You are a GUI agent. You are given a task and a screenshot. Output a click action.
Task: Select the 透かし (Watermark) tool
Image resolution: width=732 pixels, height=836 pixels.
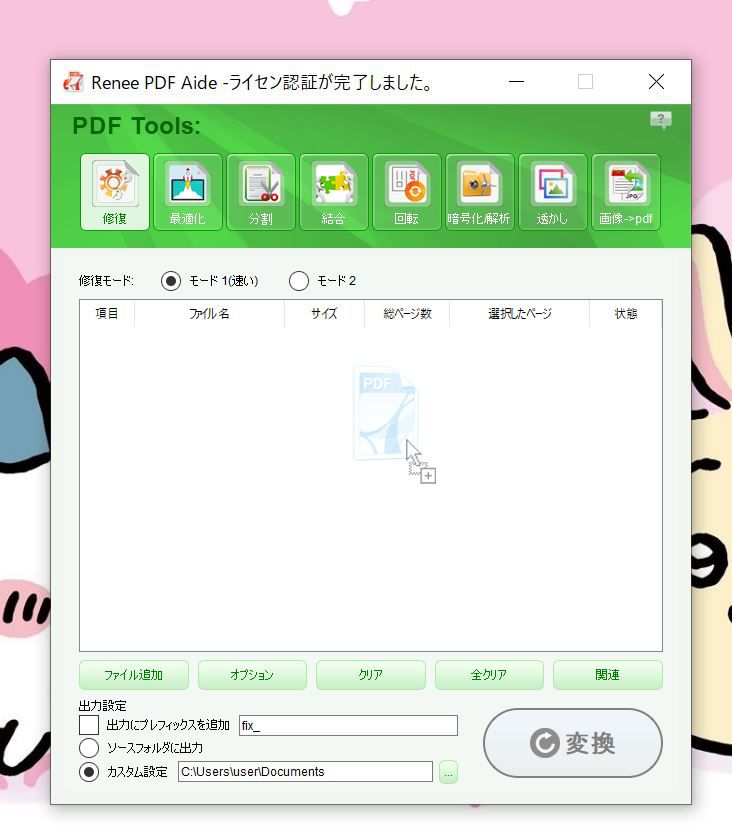553,192
